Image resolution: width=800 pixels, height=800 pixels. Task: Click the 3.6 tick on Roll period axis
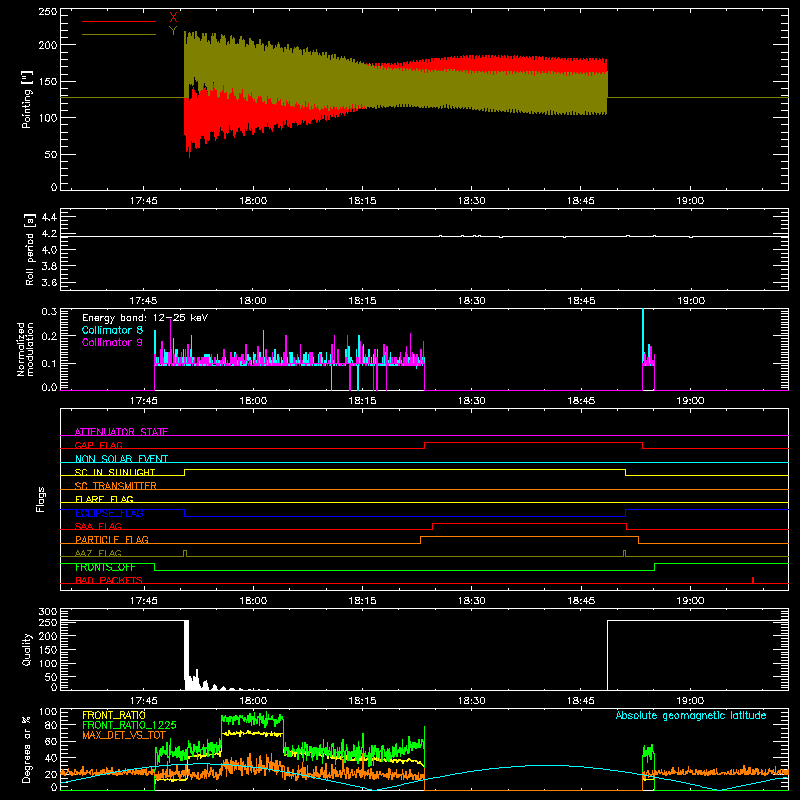coord(49,282)
